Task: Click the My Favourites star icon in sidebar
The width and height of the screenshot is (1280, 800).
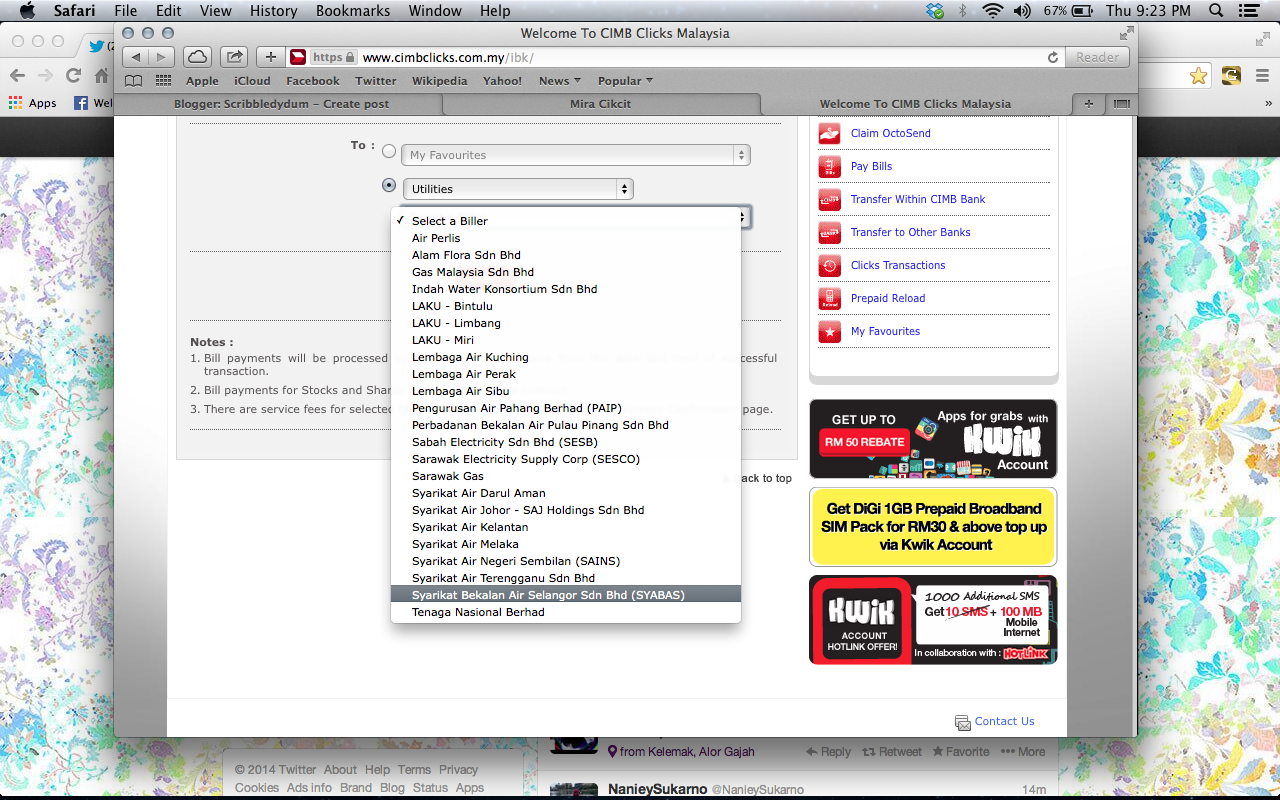Action: 829,332
